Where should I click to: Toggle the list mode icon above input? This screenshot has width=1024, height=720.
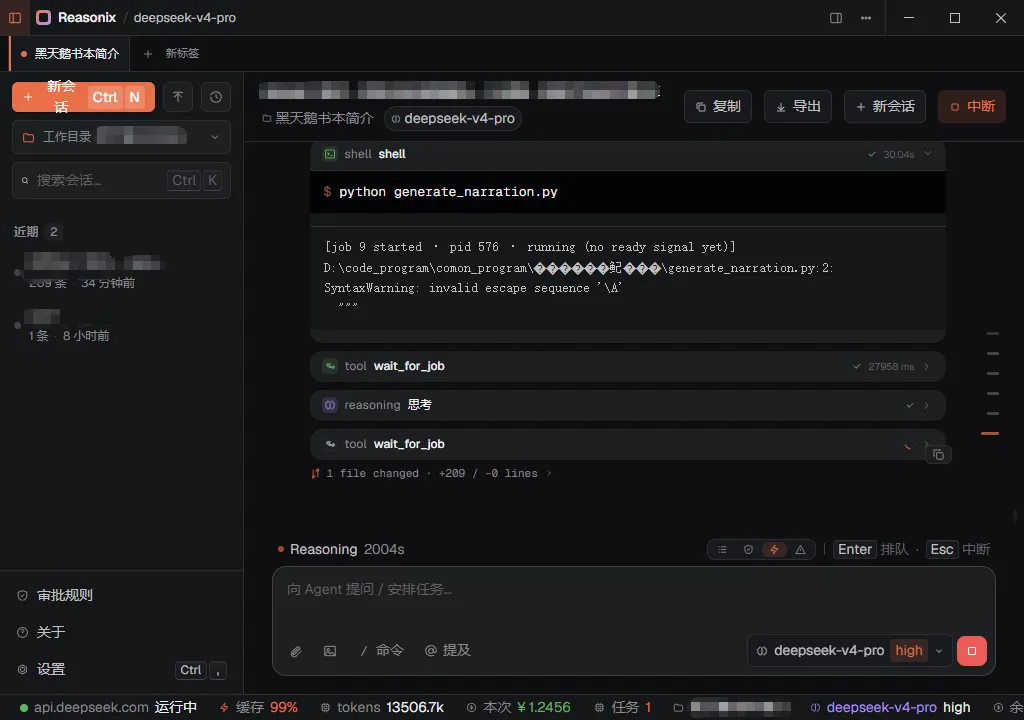(722, 549)
